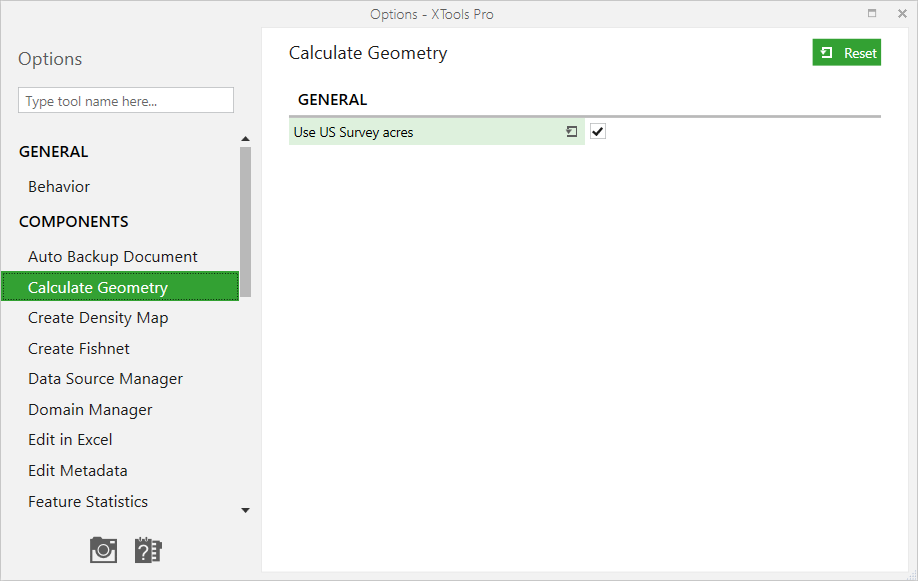Click the Reset button icon
Image resolution: width=918 pixels, height=581 pixels.
[x=827, y=53]
